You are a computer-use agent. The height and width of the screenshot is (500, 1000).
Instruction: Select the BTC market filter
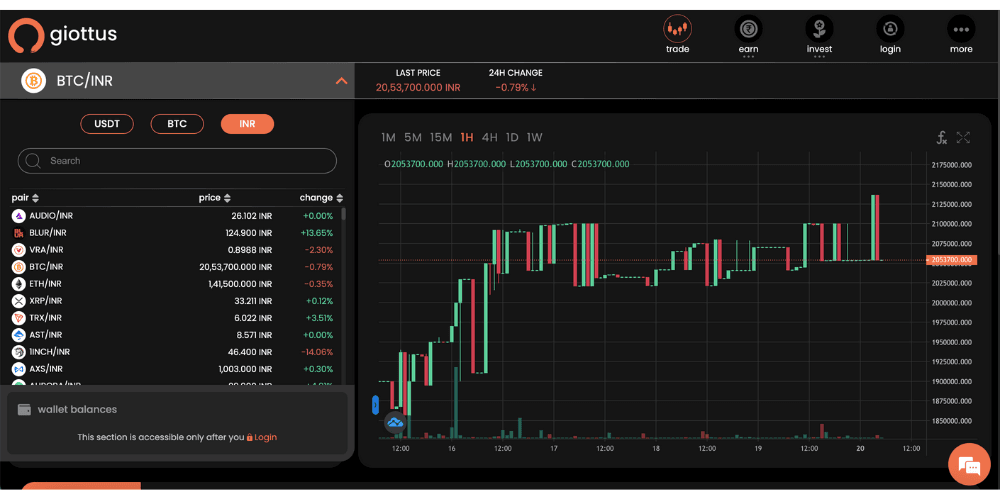[177, 124]
